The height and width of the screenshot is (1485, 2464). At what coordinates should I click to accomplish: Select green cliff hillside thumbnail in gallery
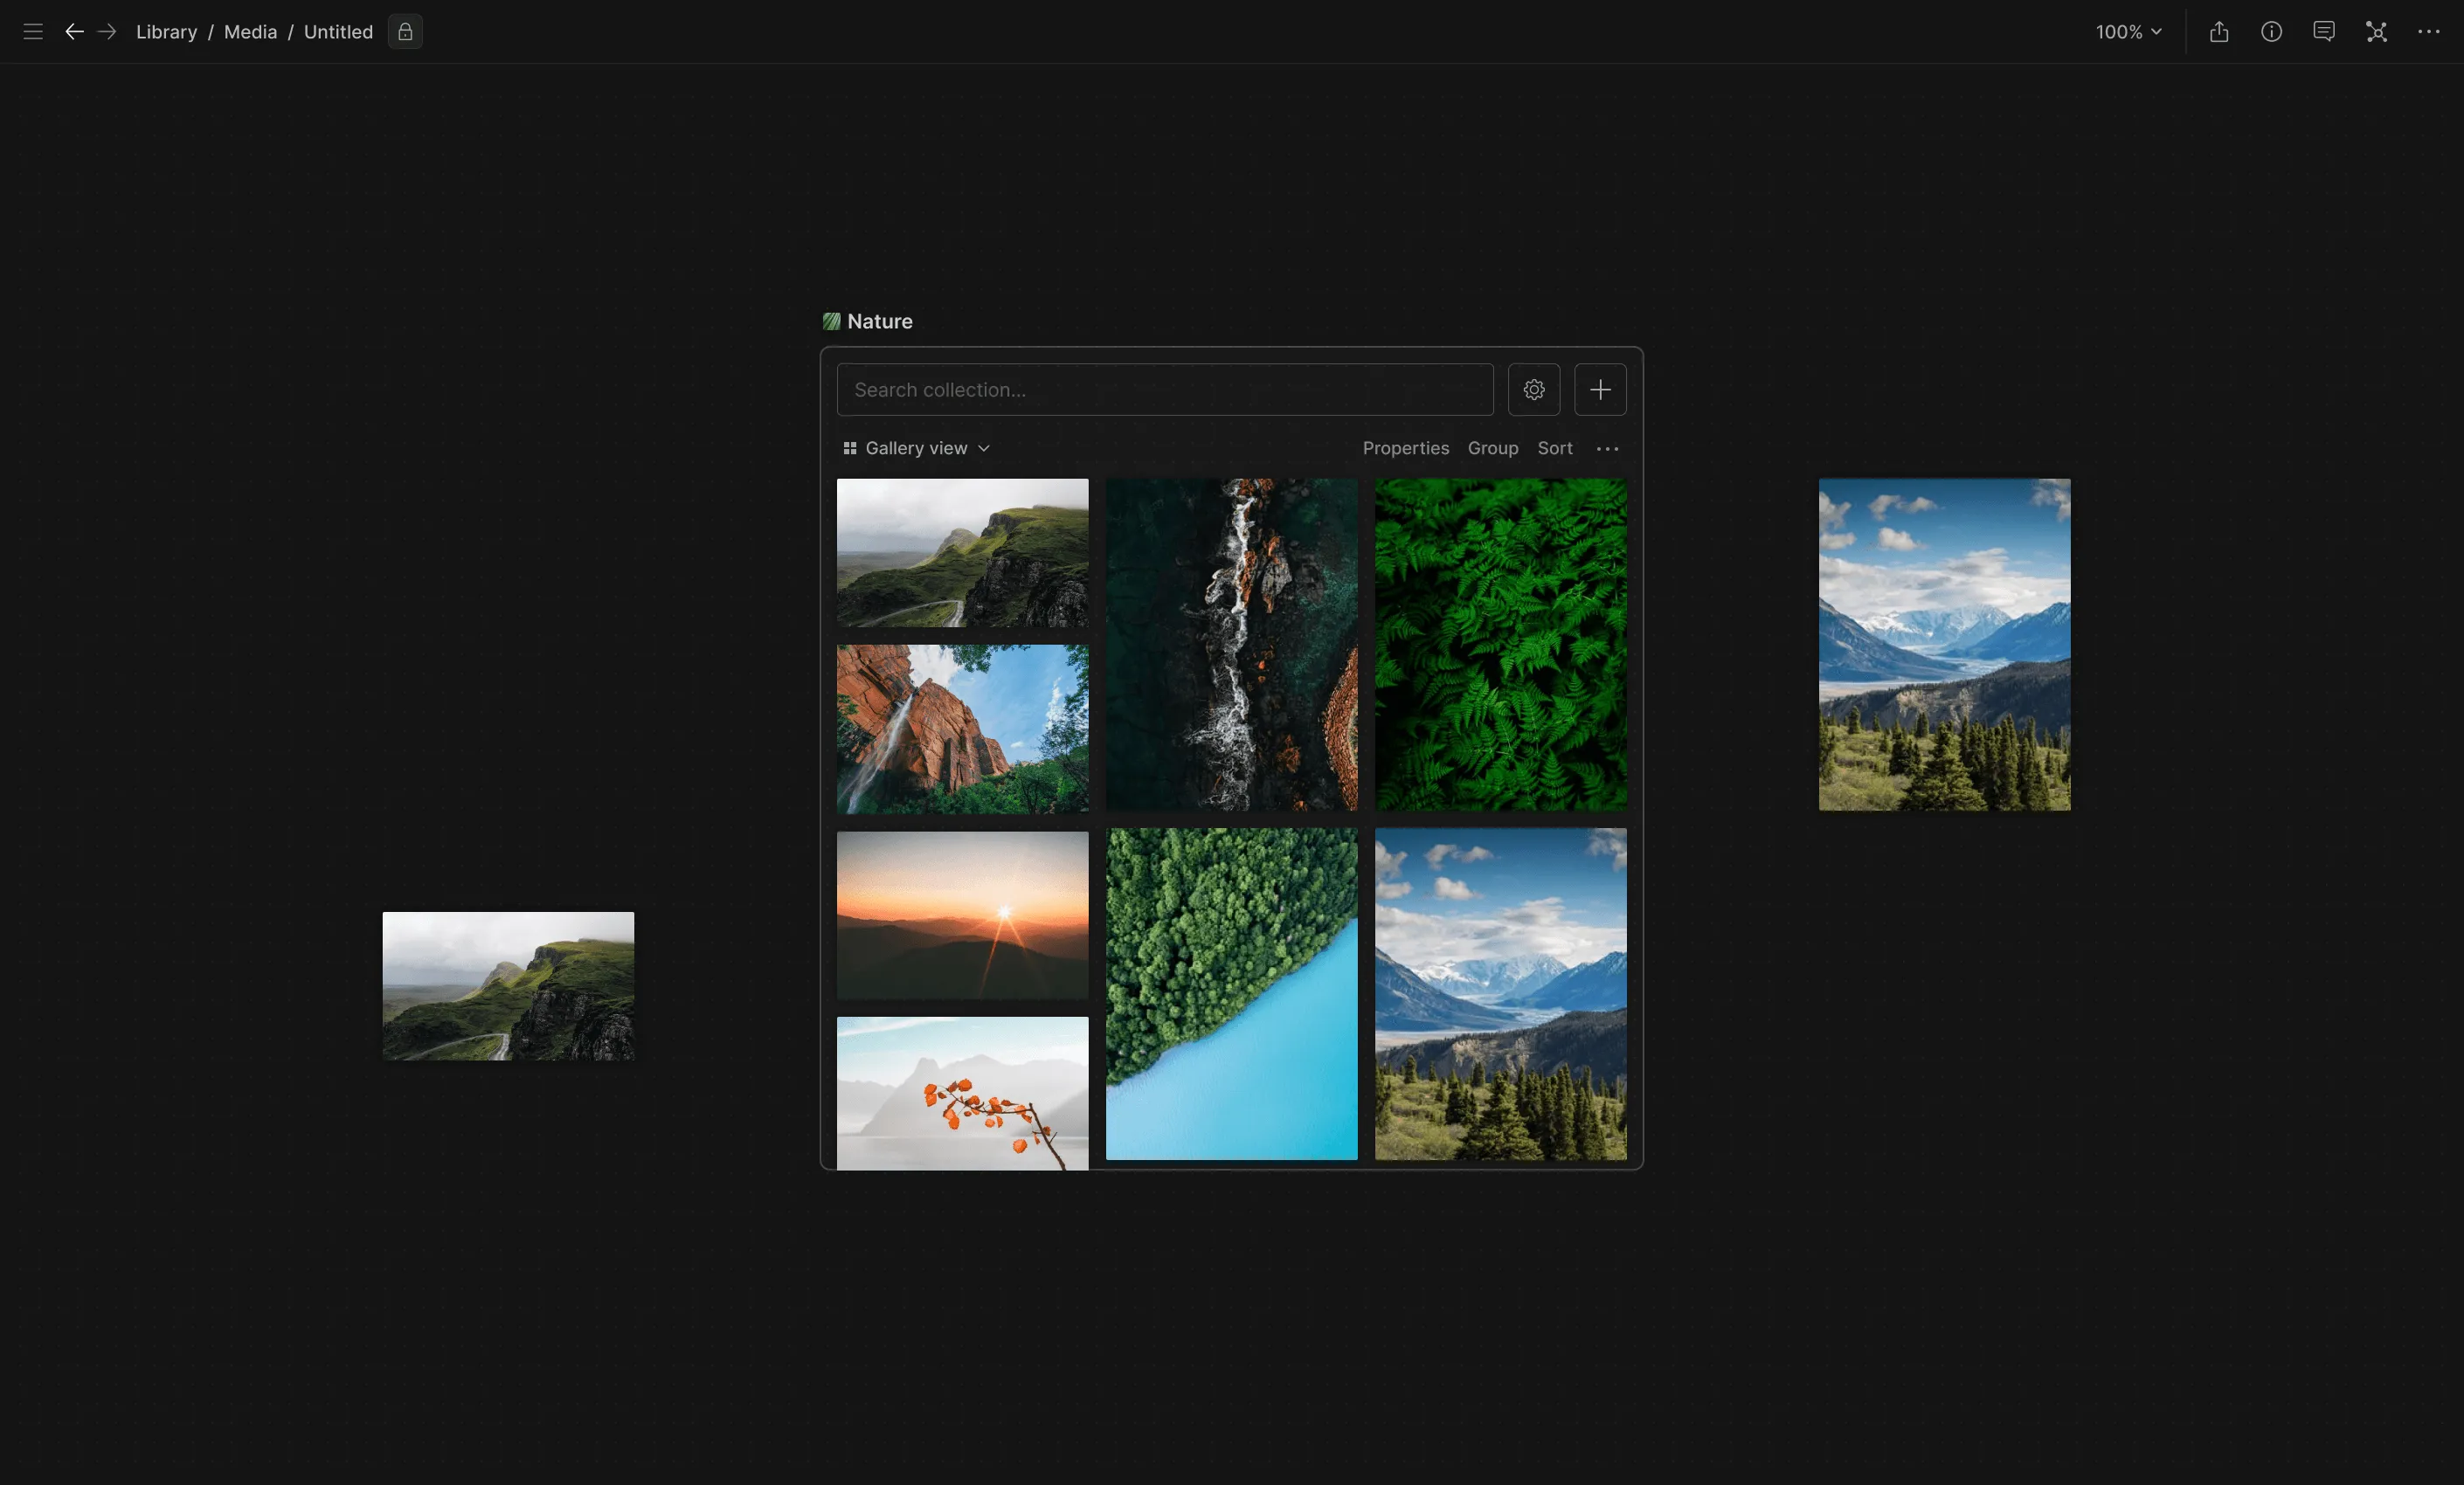(962, 553)
